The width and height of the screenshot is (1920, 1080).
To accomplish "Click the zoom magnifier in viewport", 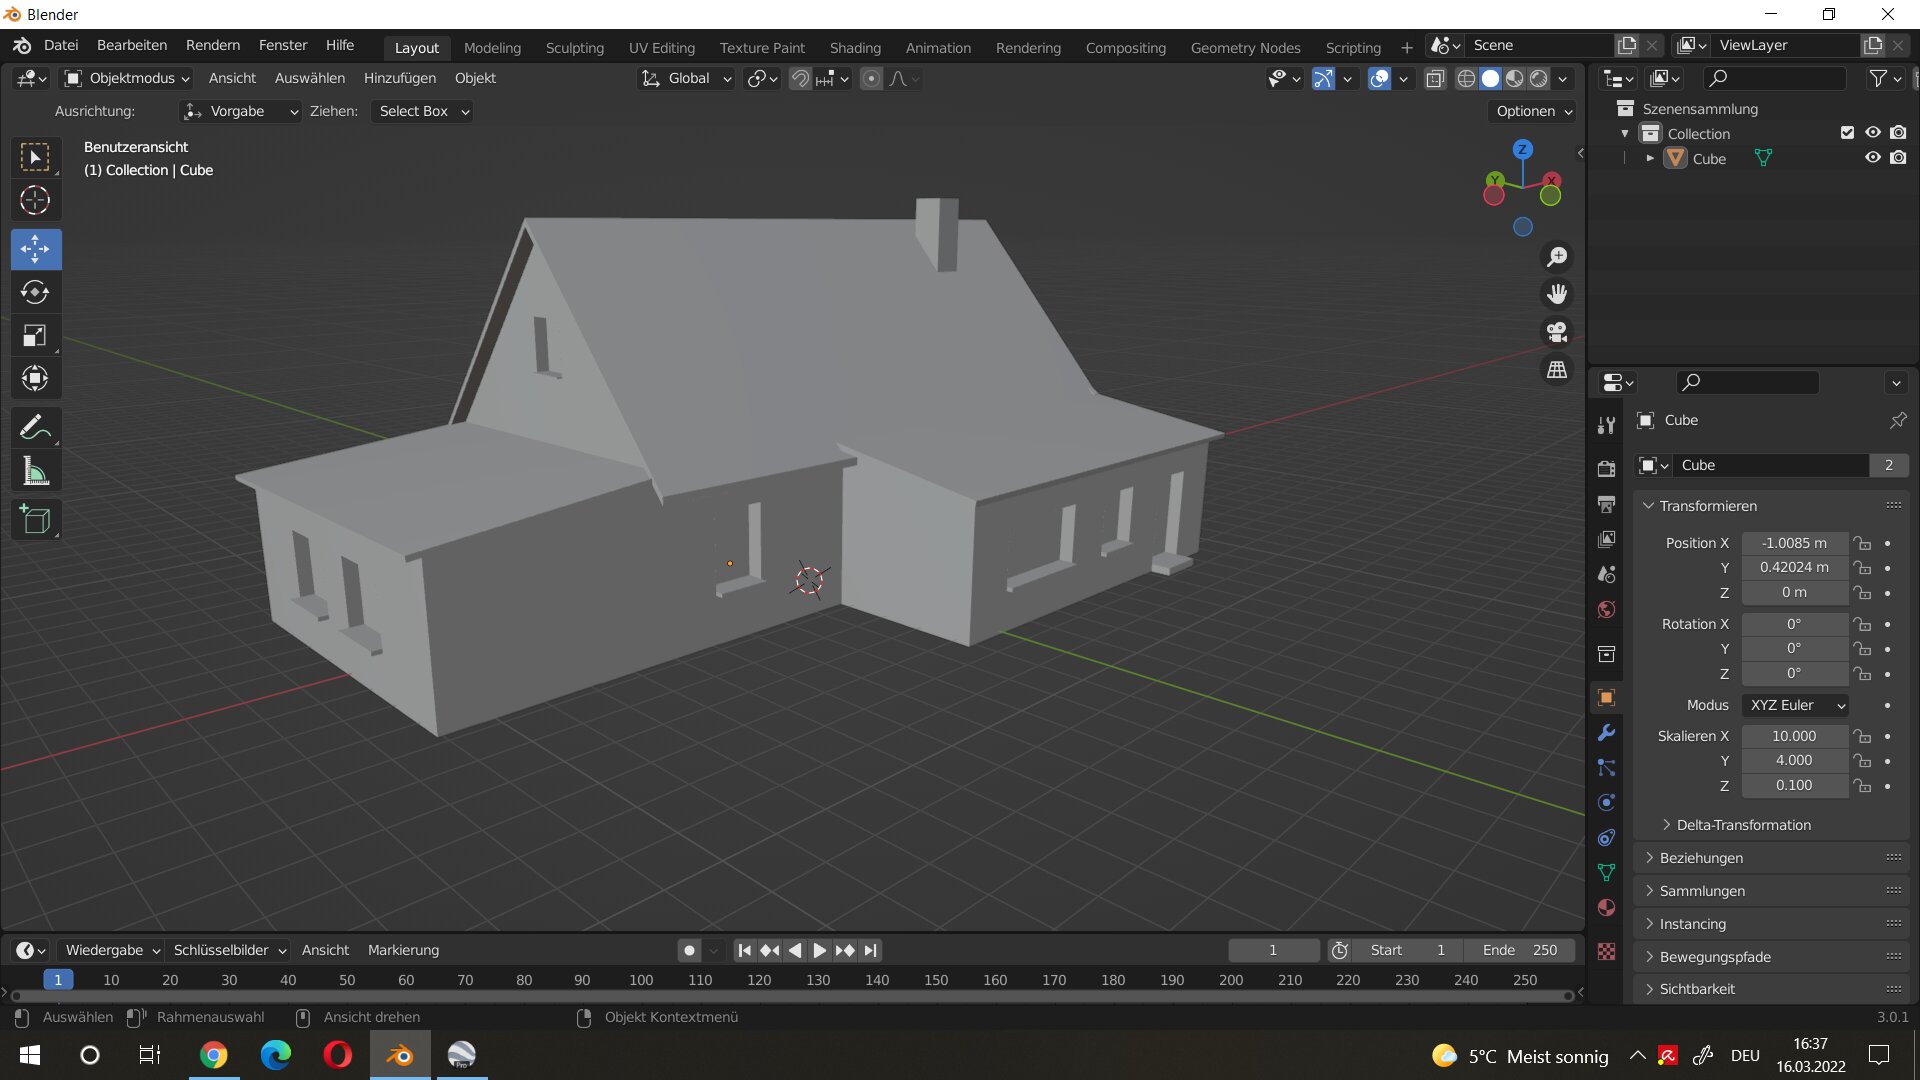I will [1557, 257].
